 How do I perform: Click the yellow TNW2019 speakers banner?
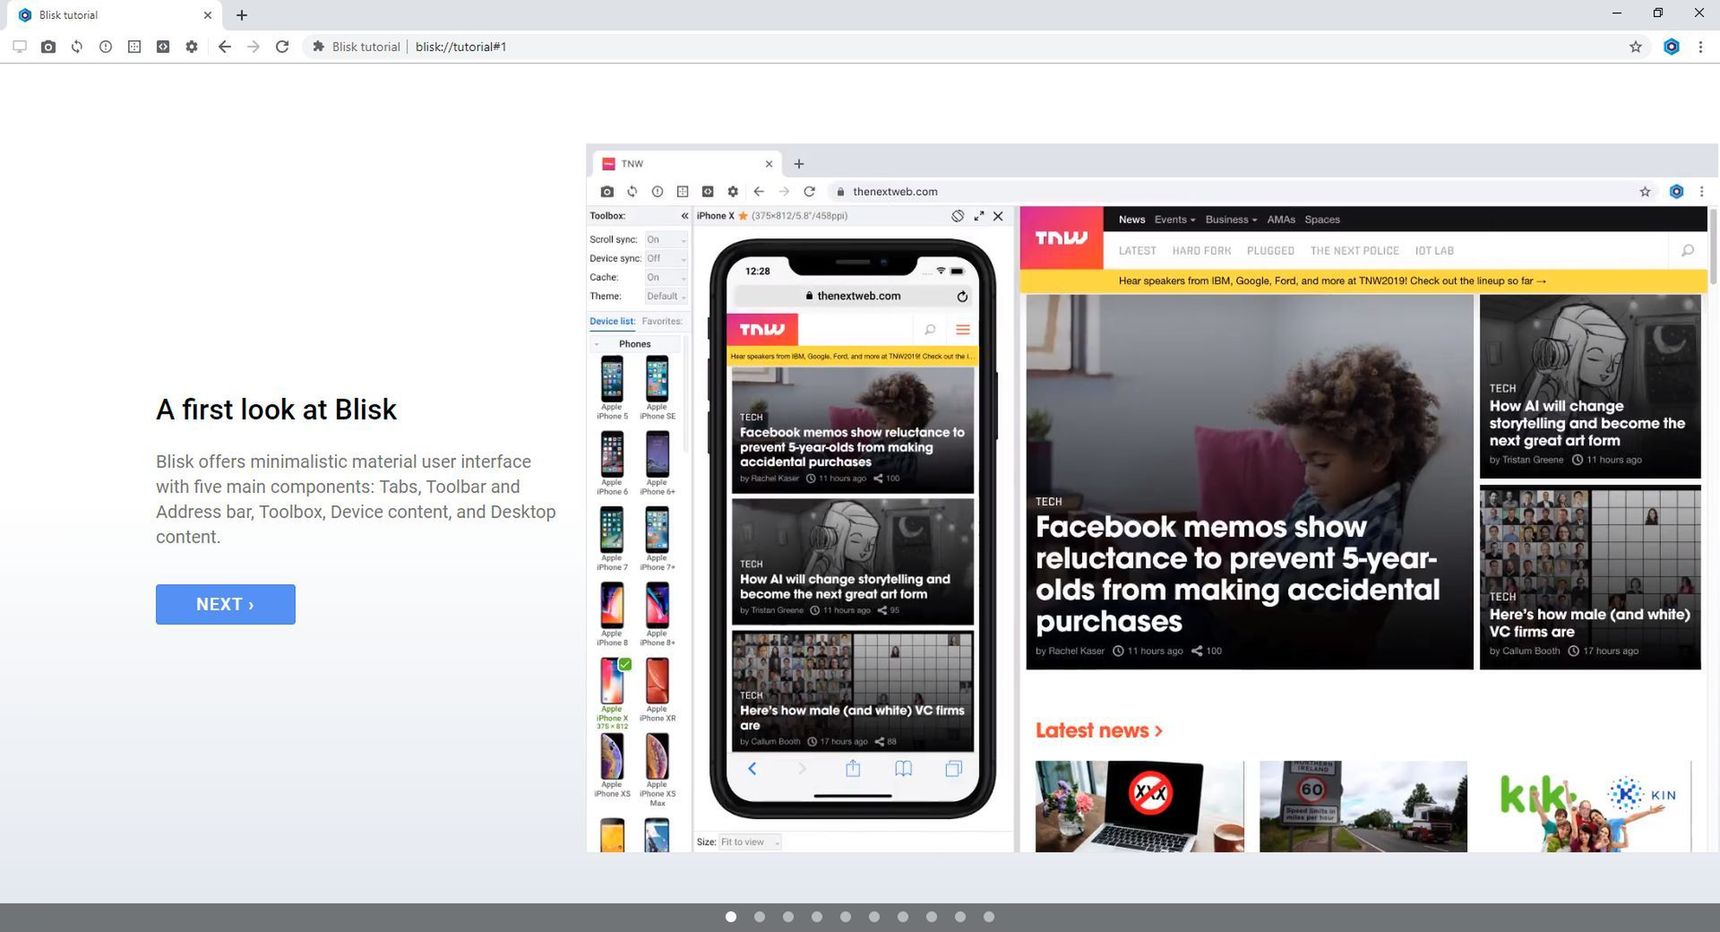click(x=1363, y=281)
